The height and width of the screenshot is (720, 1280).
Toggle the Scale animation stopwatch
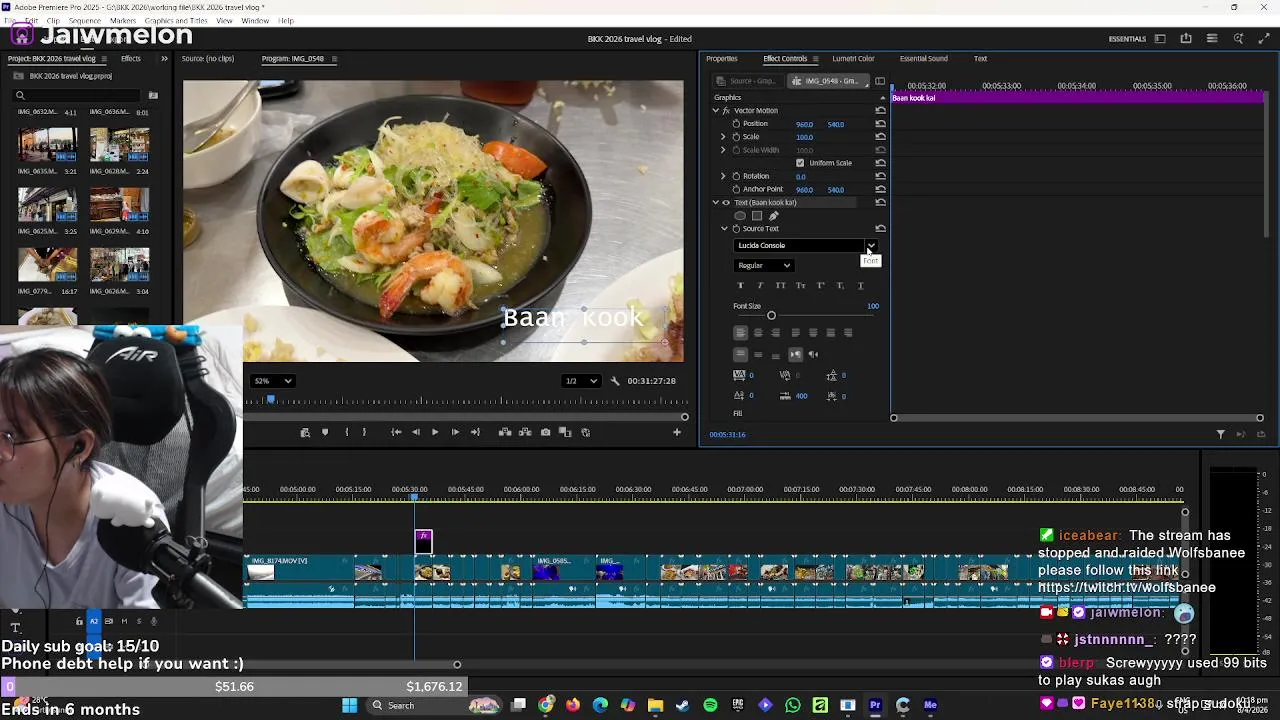pyautogui.click(x=736, y=137)
